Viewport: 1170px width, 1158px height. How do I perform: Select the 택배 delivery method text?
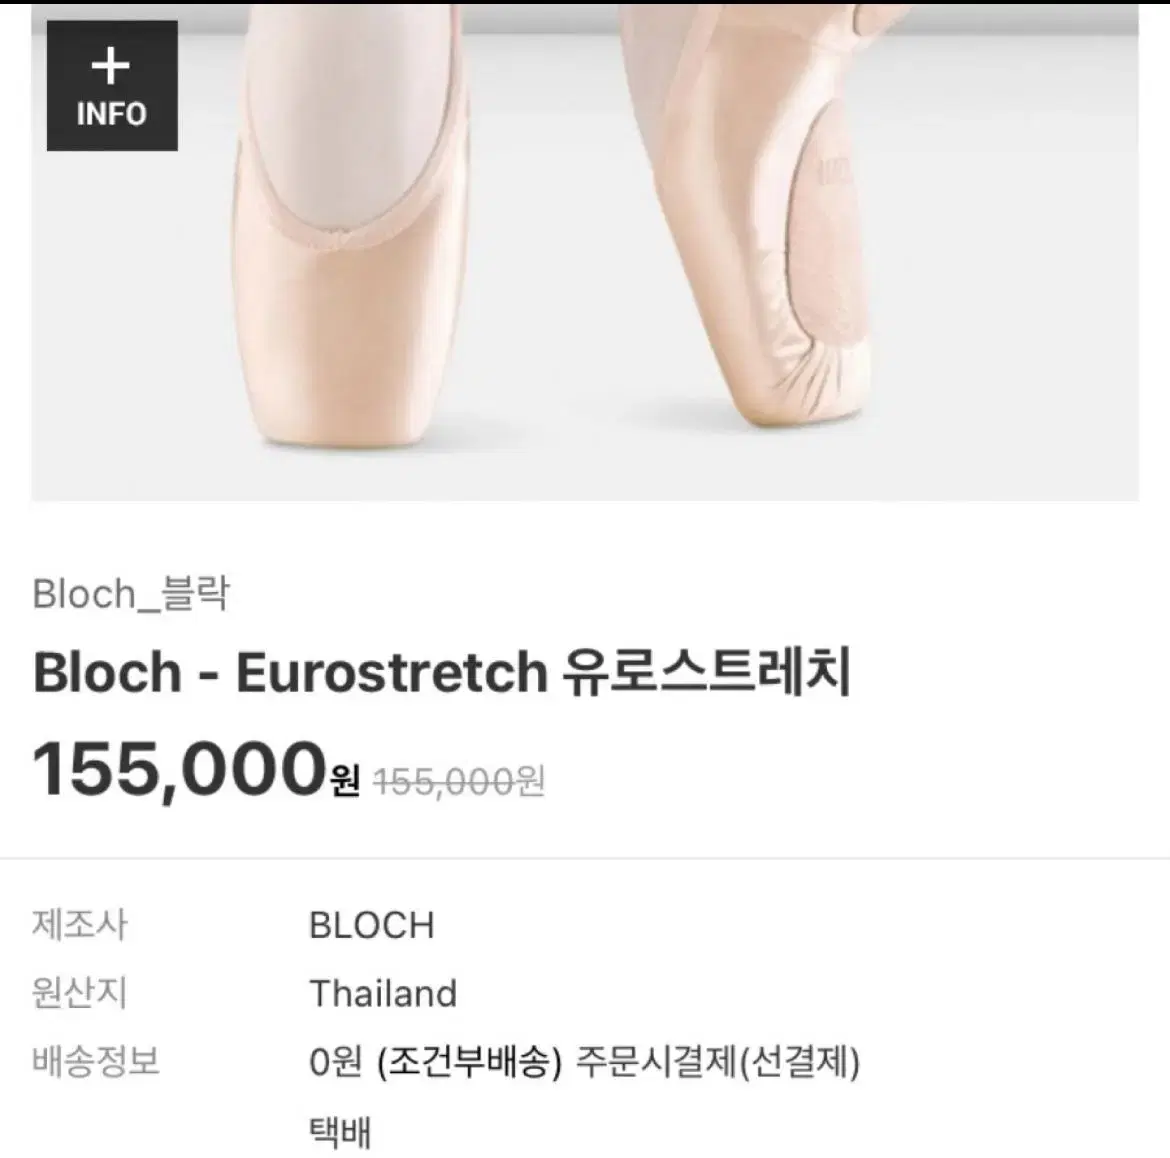coord(340,1131)
